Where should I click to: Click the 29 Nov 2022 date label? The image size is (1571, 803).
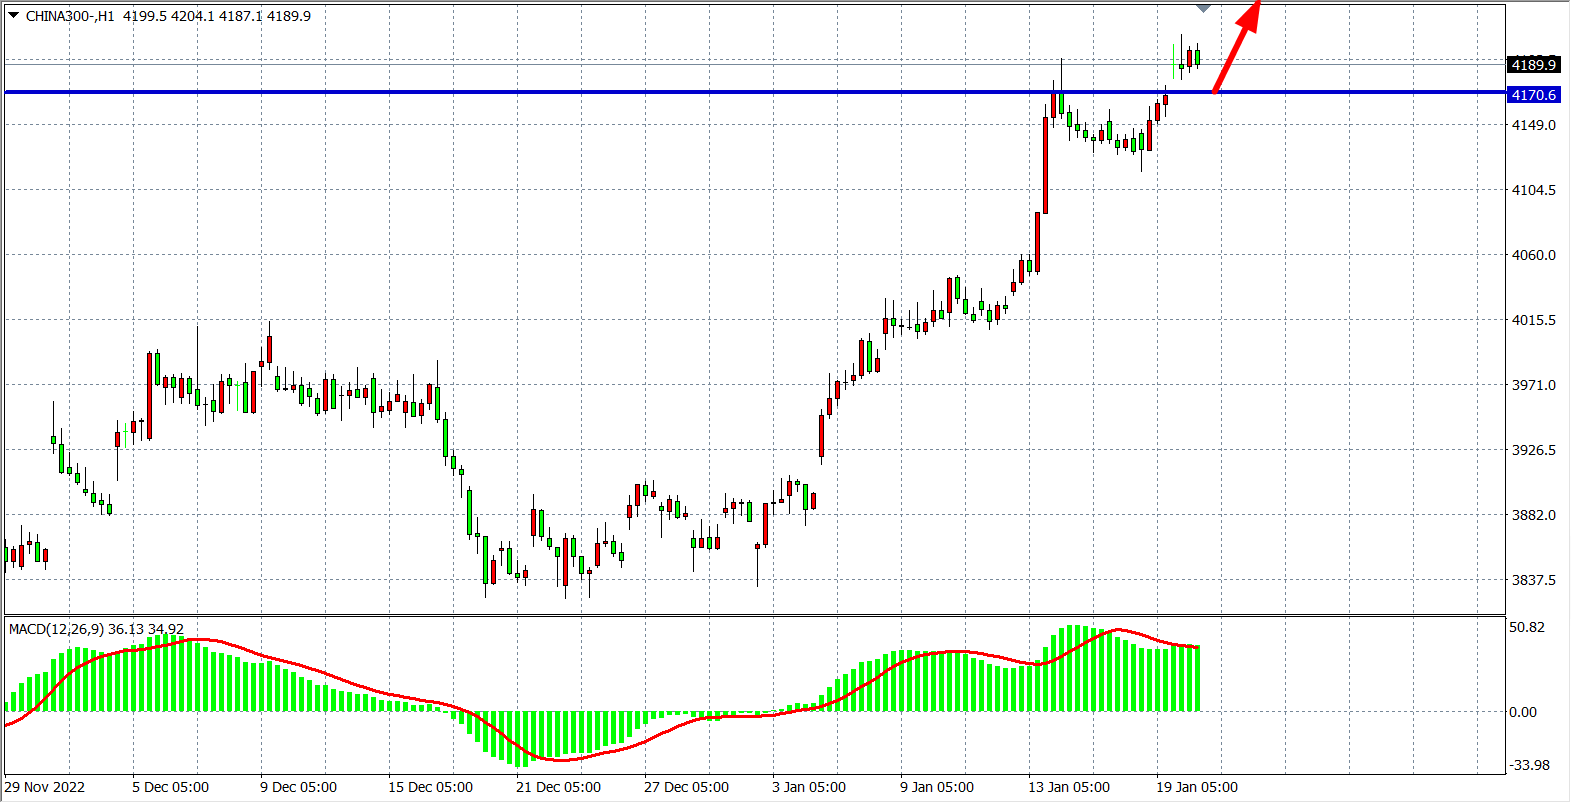(x=45, y=787)
